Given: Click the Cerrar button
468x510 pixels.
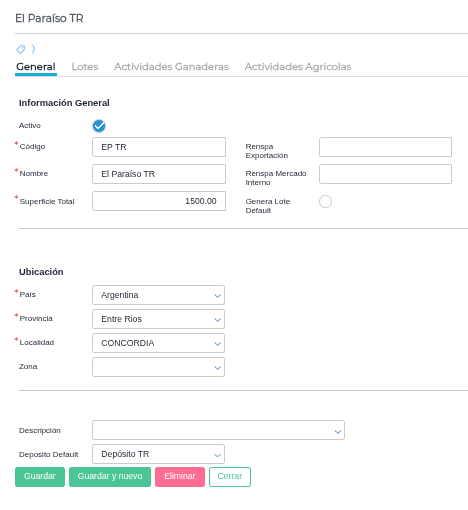Looking at the screenshot, I should 230,477.
